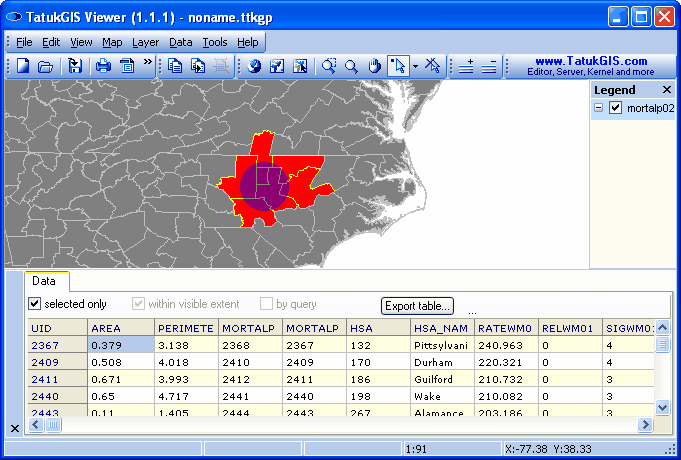Click the Wake cell
Image resolution: width=681 pixels, height=460 pixels.
[442, 396]
